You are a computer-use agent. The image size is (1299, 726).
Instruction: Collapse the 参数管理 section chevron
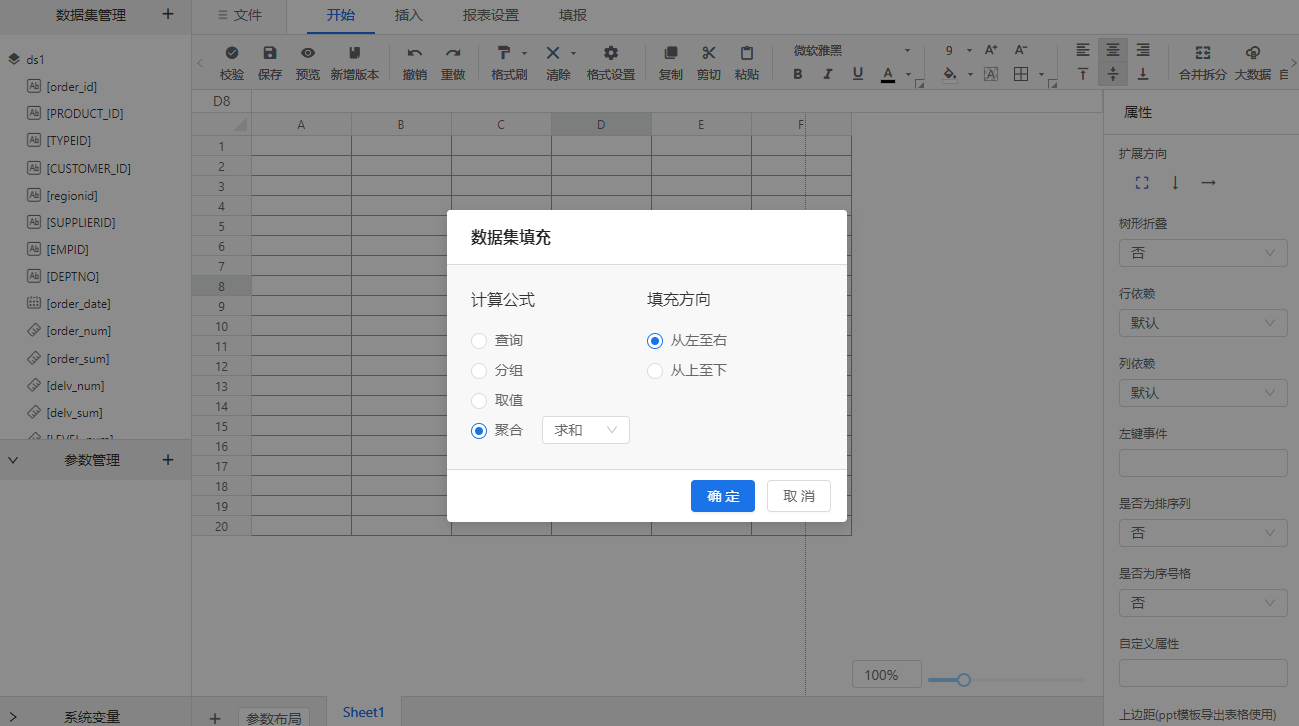pos(13,460)
